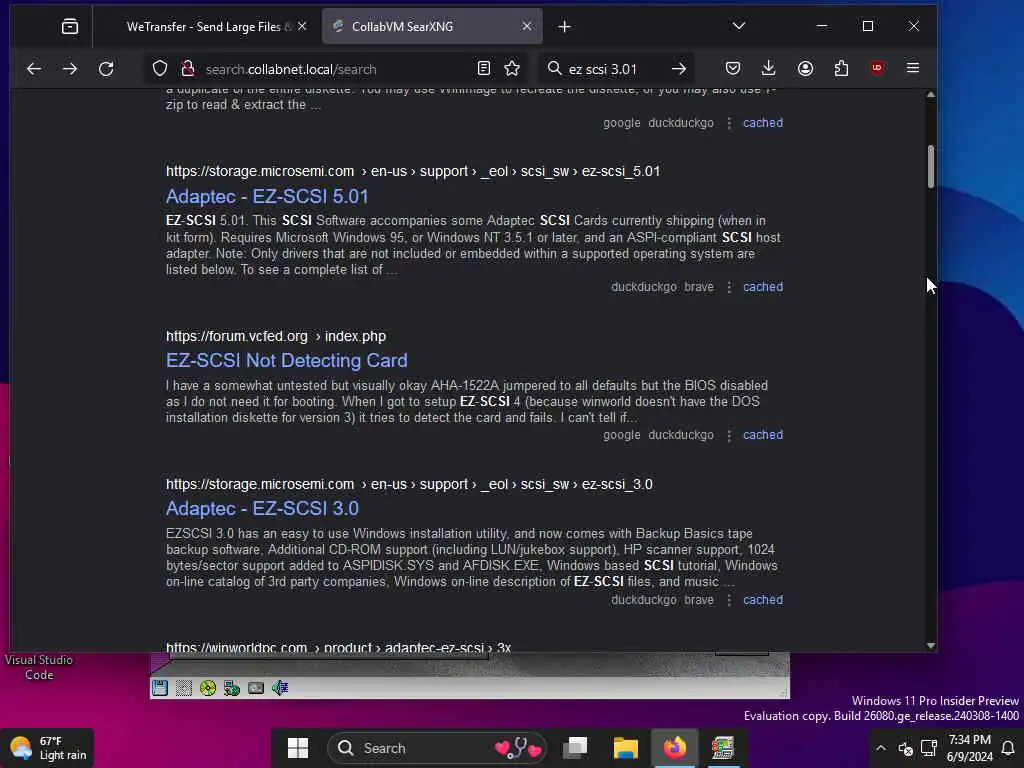The width and height of the screenshot is (1024, 768).
Task: Click the checkered second icon in background window
Action: pyautogui.click(x=184, y=688)
